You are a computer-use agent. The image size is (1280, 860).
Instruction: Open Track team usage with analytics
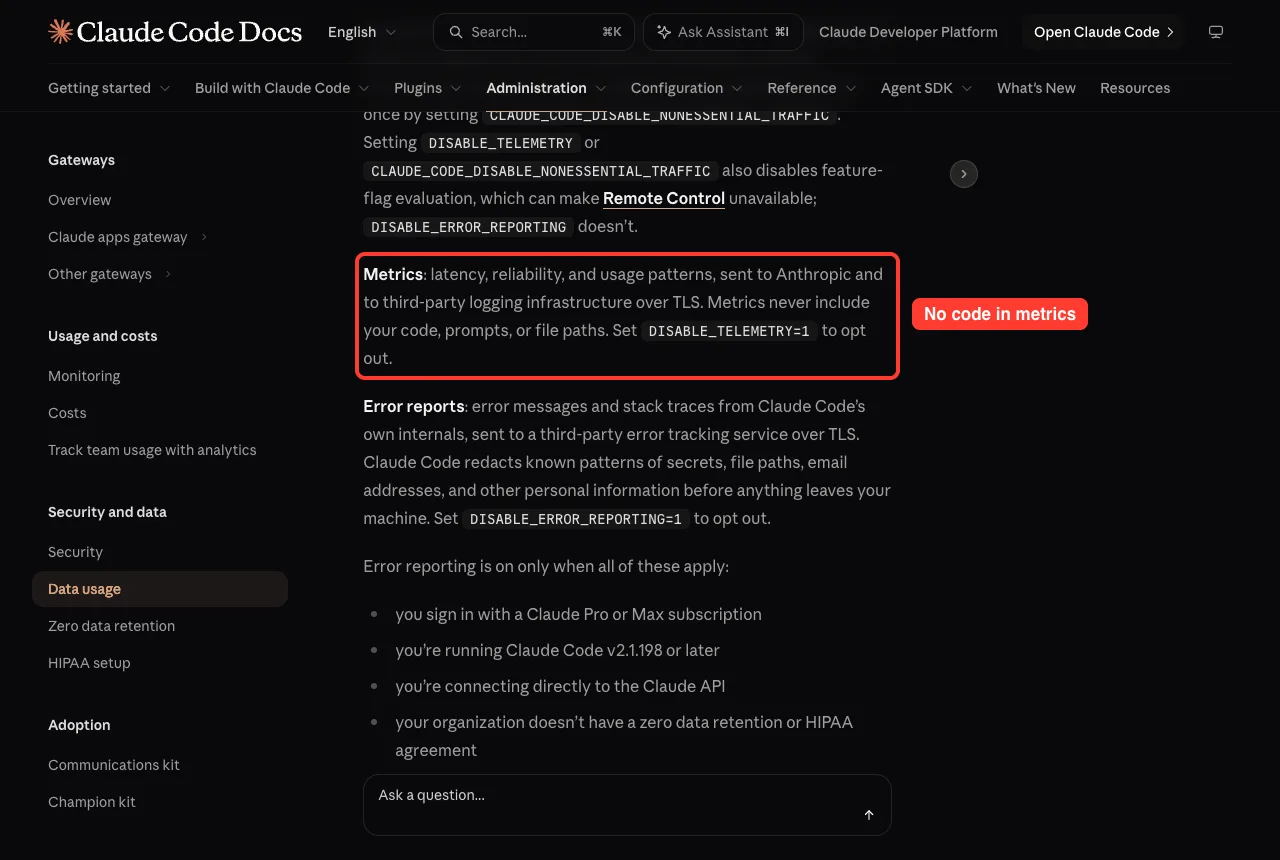click(x=160, y=450)
